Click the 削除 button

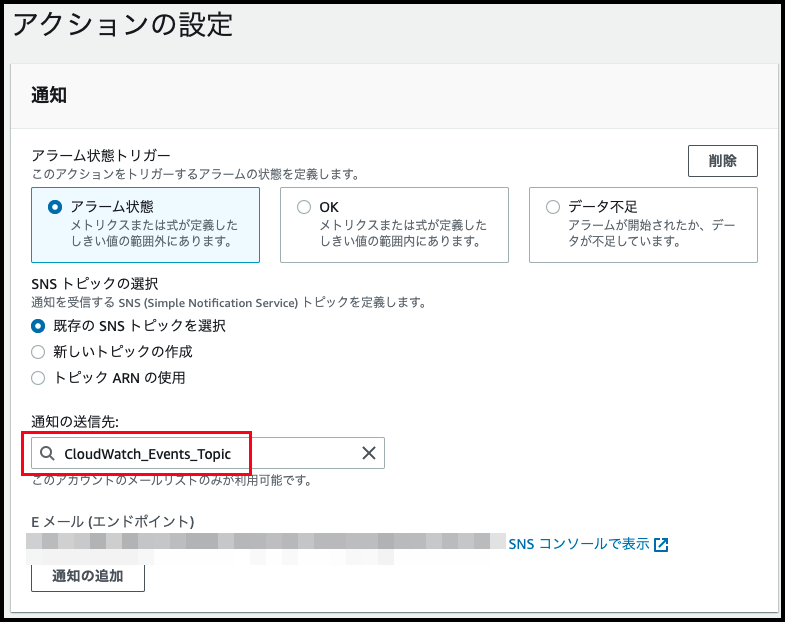point(722,161)
